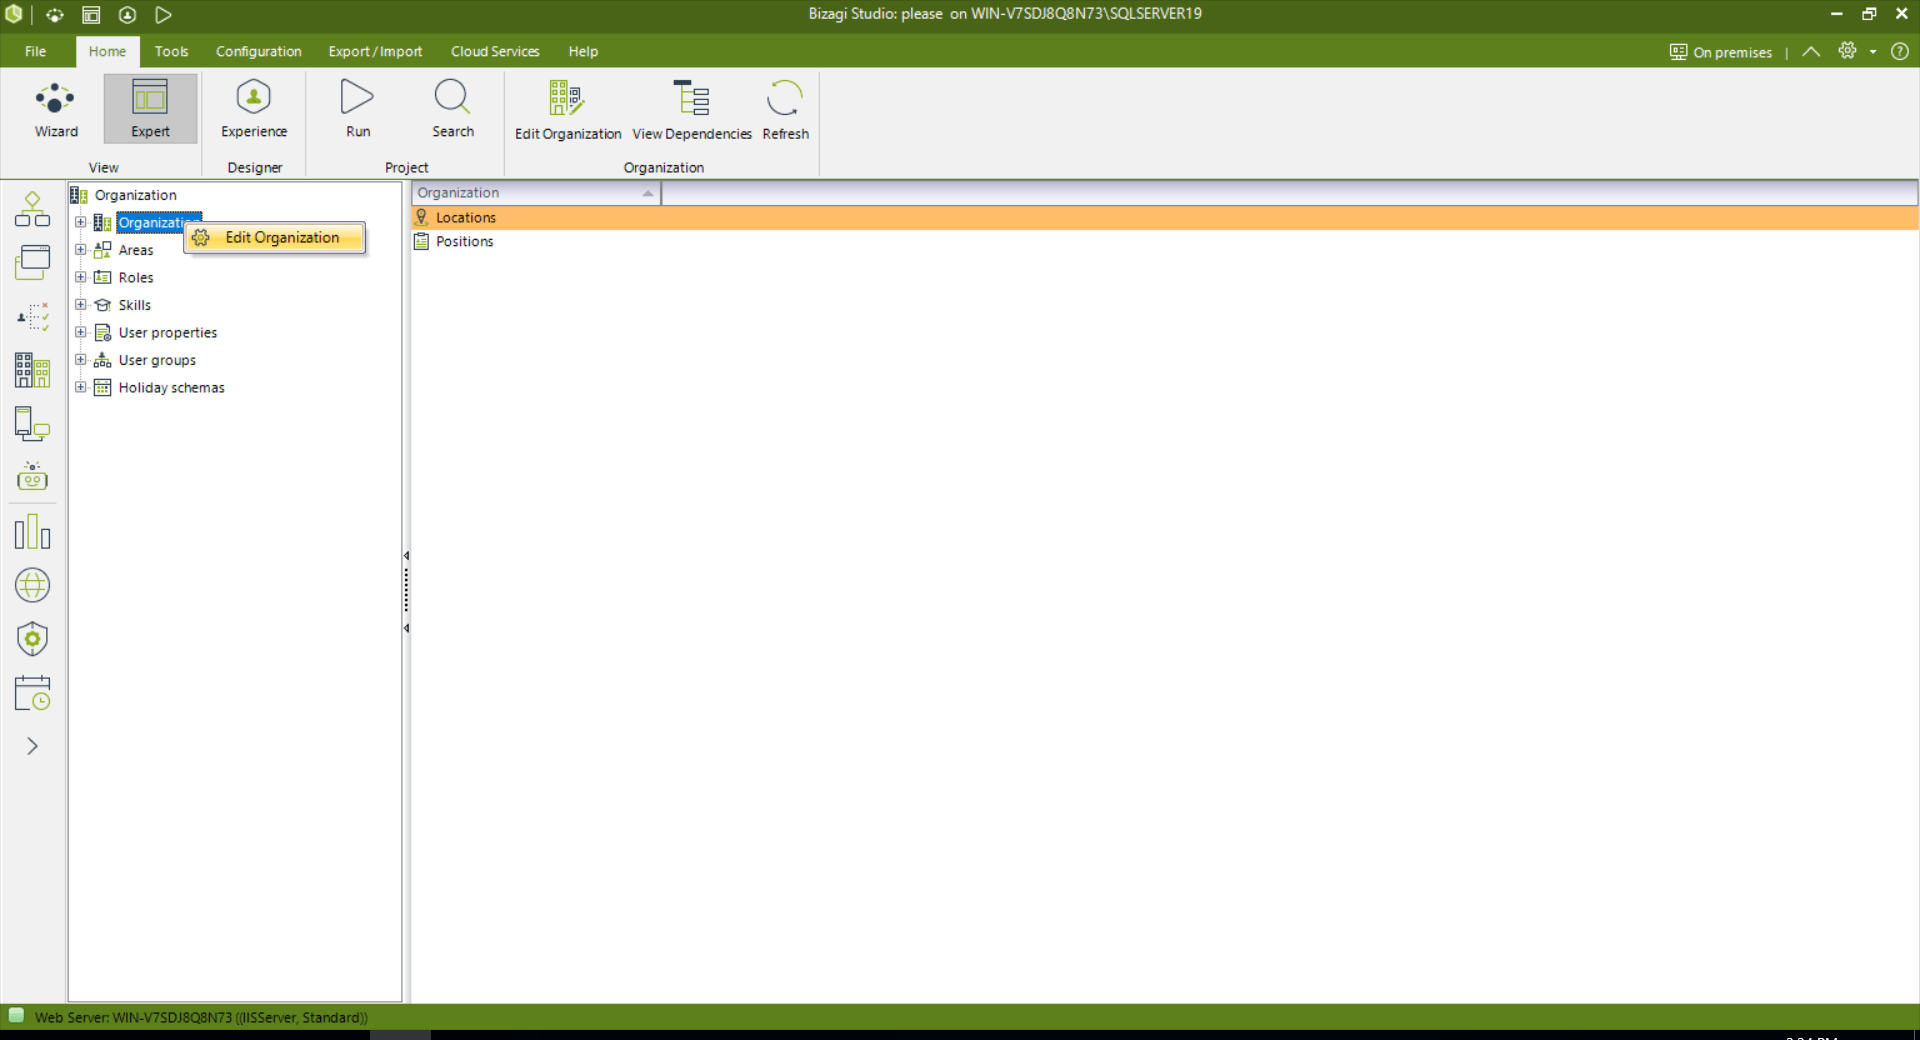This screenshot has height=1040, width=1920.
Task: Switch to Expert view
Action: coord(150,109)
